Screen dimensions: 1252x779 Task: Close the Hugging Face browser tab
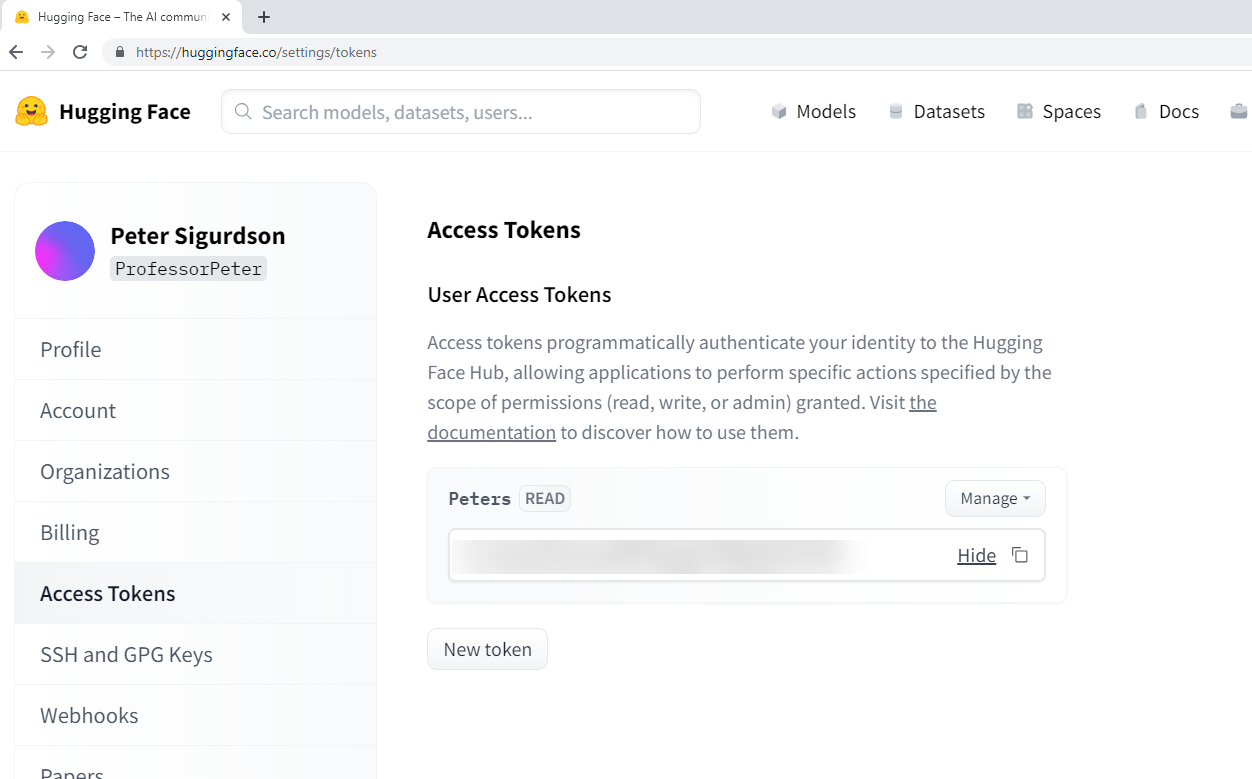click(227, 17)
